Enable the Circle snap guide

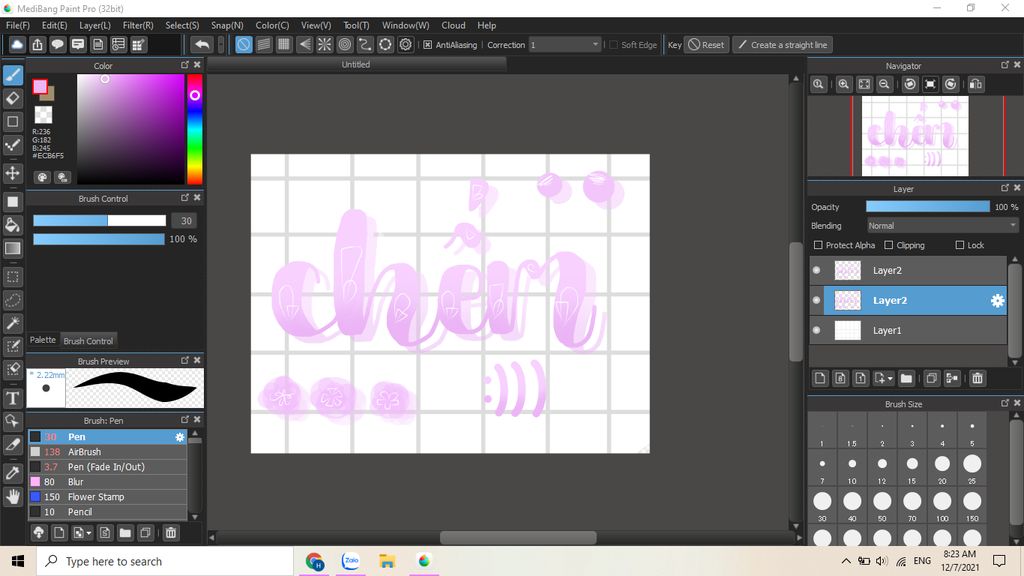pyautogui.click(x=345, y=44)
